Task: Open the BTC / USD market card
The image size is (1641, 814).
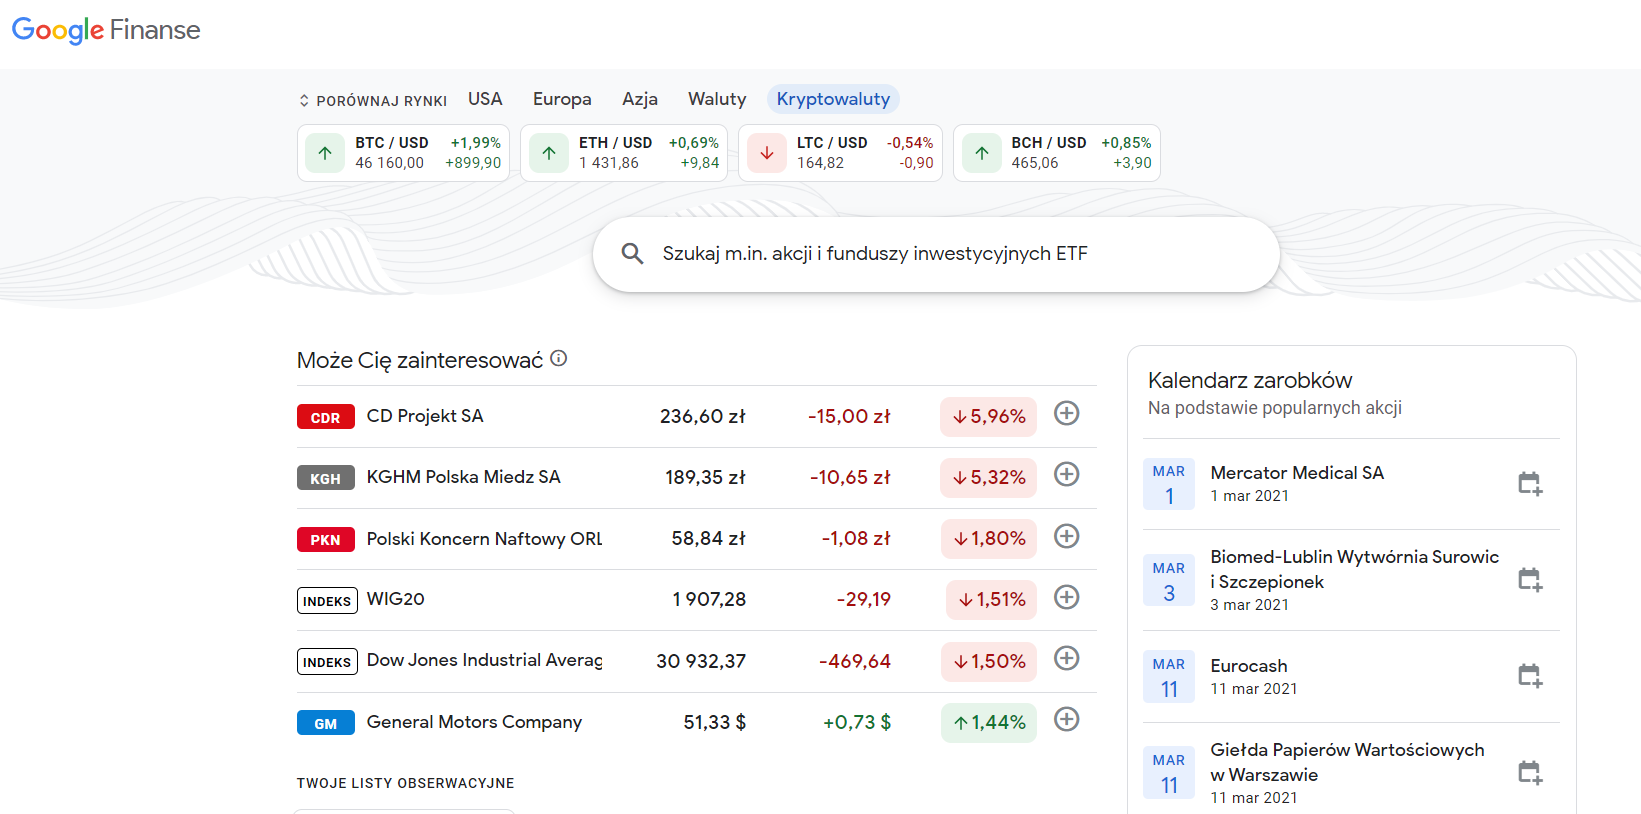Action: click(x=403, y=153)
